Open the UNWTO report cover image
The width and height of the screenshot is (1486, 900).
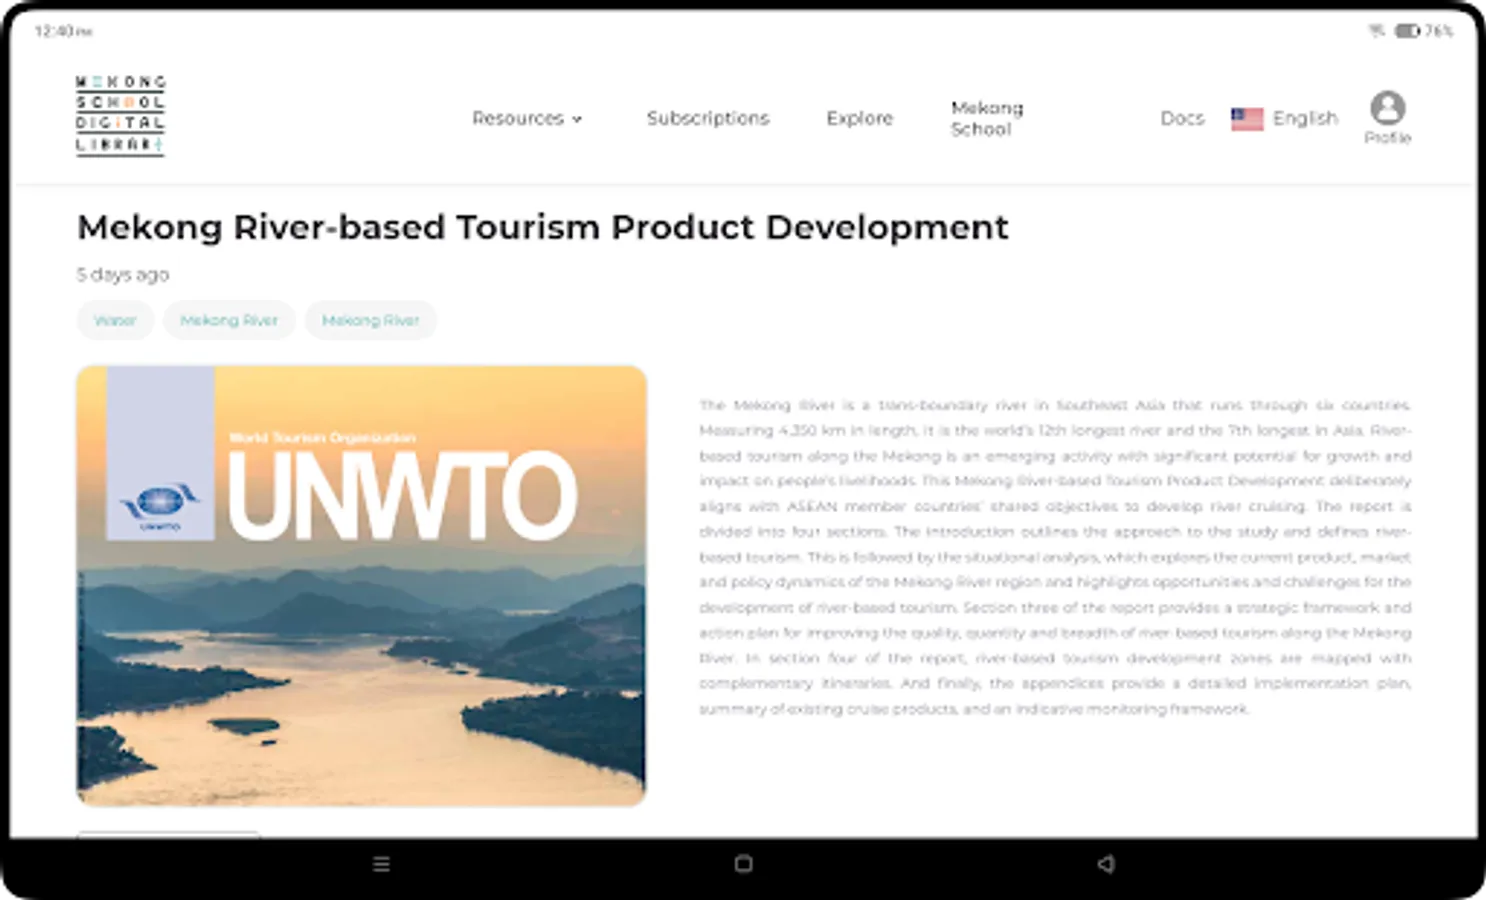(x=361, y=585)
